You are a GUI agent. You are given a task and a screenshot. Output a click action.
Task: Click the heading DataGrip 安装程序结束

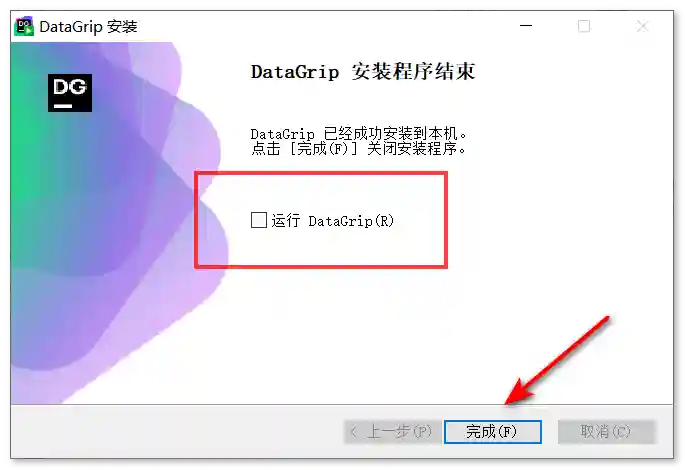[x=363, y=72]
